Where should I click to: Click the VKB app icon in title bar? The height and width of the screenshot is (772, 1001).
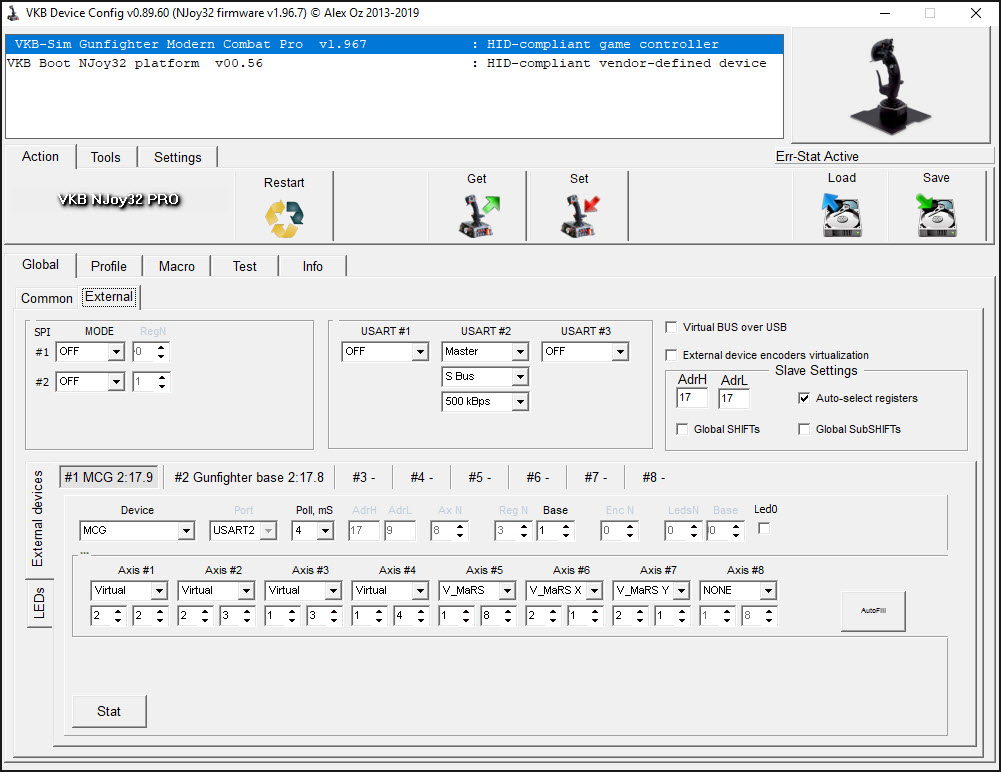pyautogui.click(x=13, y=13)
